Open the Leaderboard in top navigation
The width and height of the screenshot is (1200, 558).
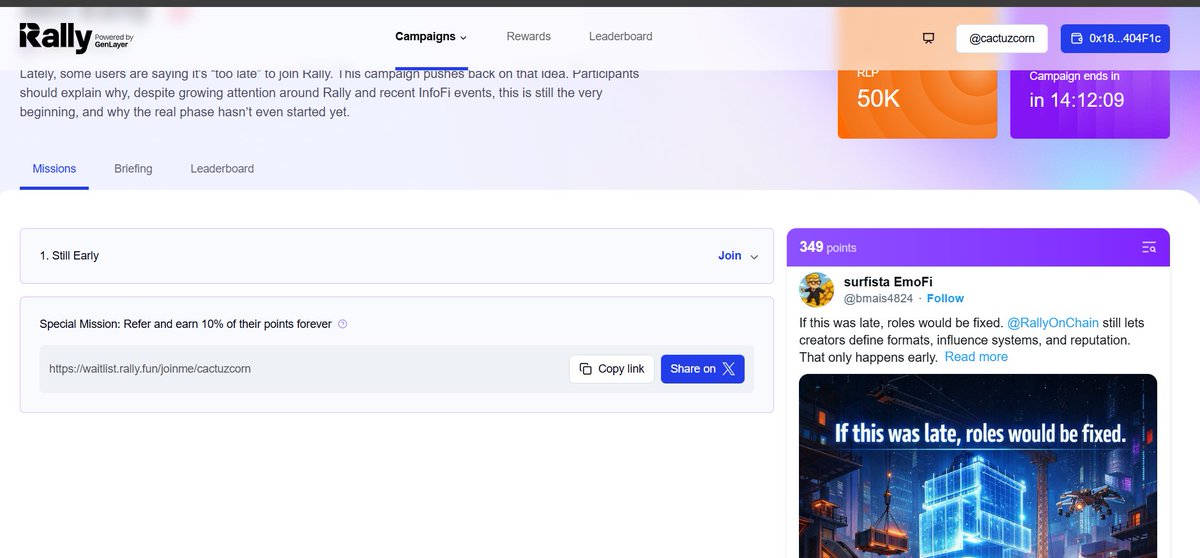pyautogui.click(x=620, y=37)
